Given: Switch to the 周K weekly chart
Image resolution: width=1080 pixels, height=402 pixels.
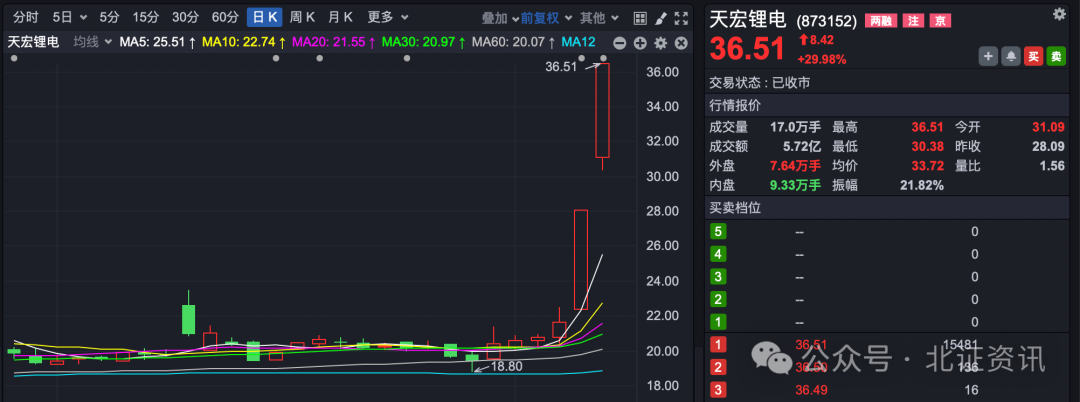Looking at the screenshot, I should 302,17.
